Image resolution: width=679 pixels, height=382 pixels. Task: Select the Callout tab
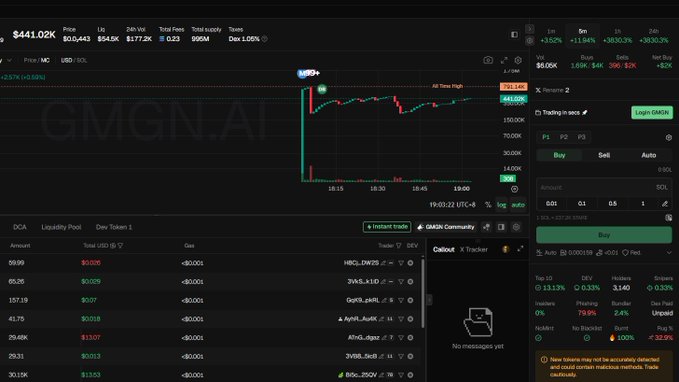443,249
